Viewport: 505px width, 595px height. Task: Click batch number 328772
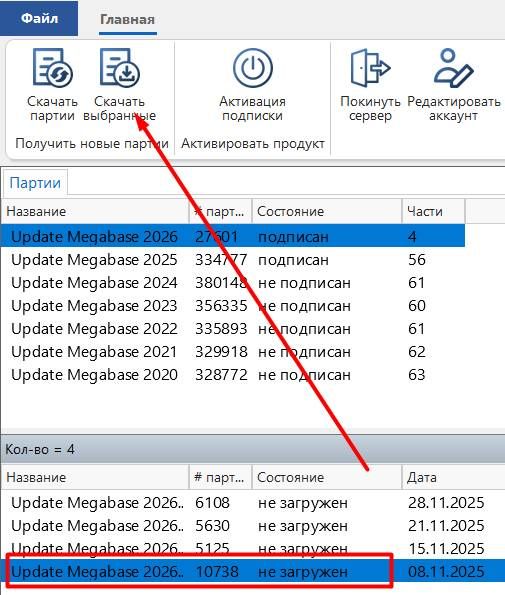coord(221,375)
